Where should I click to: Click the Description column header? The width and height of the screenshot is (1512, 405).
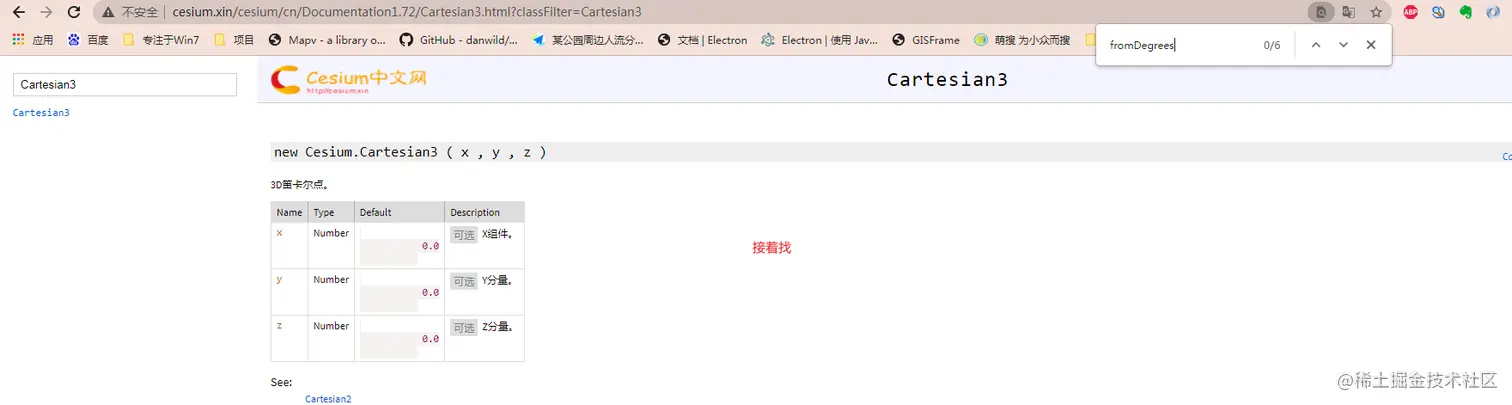(484, 212)
